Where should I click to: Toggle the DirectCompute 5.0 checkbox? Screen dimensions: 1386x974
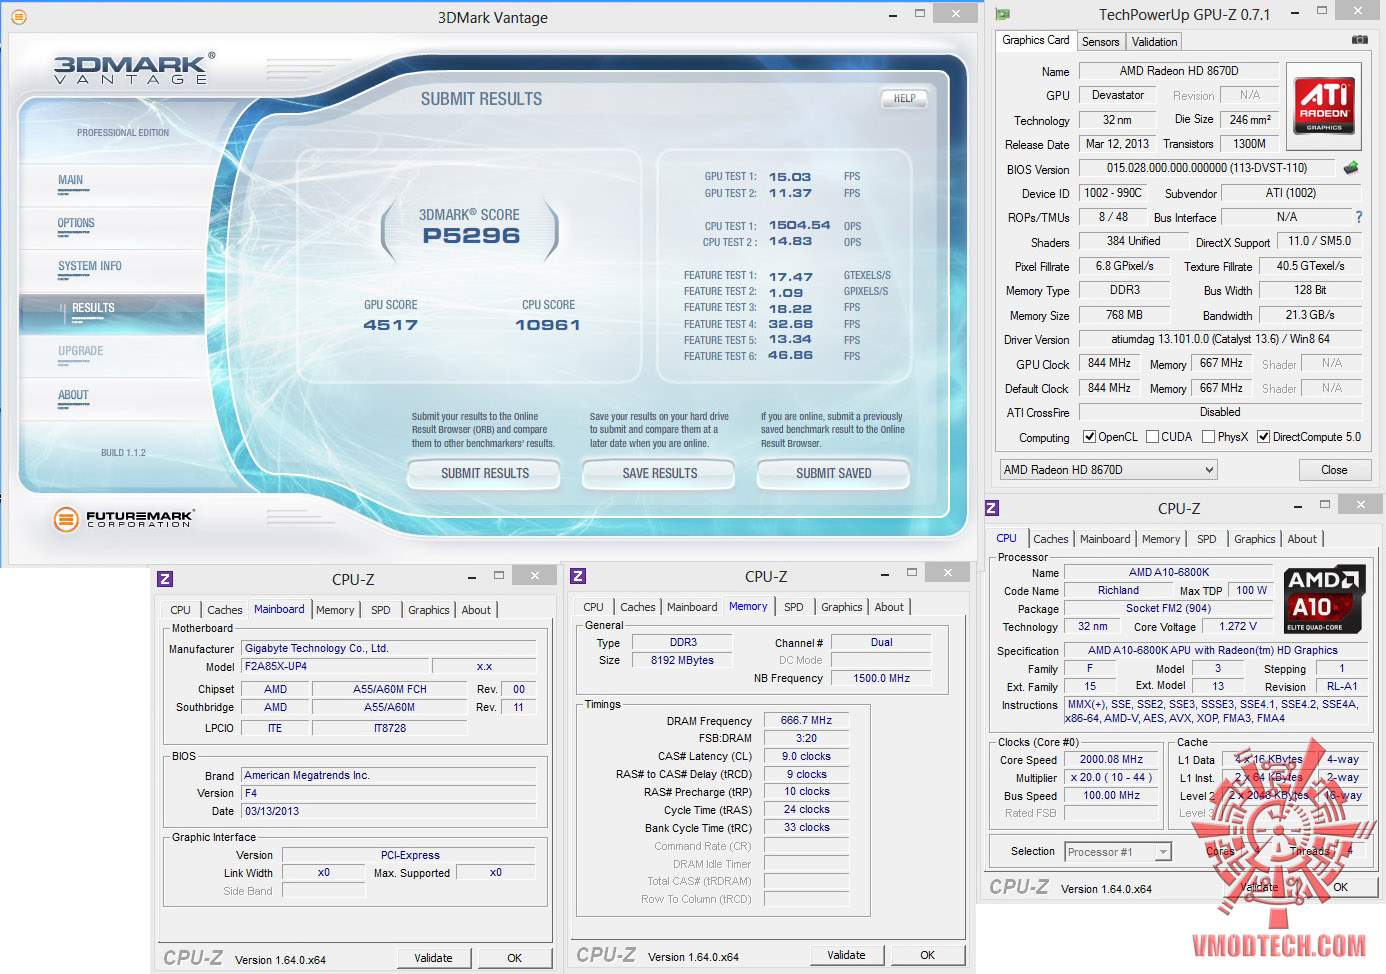(1263, 437)
